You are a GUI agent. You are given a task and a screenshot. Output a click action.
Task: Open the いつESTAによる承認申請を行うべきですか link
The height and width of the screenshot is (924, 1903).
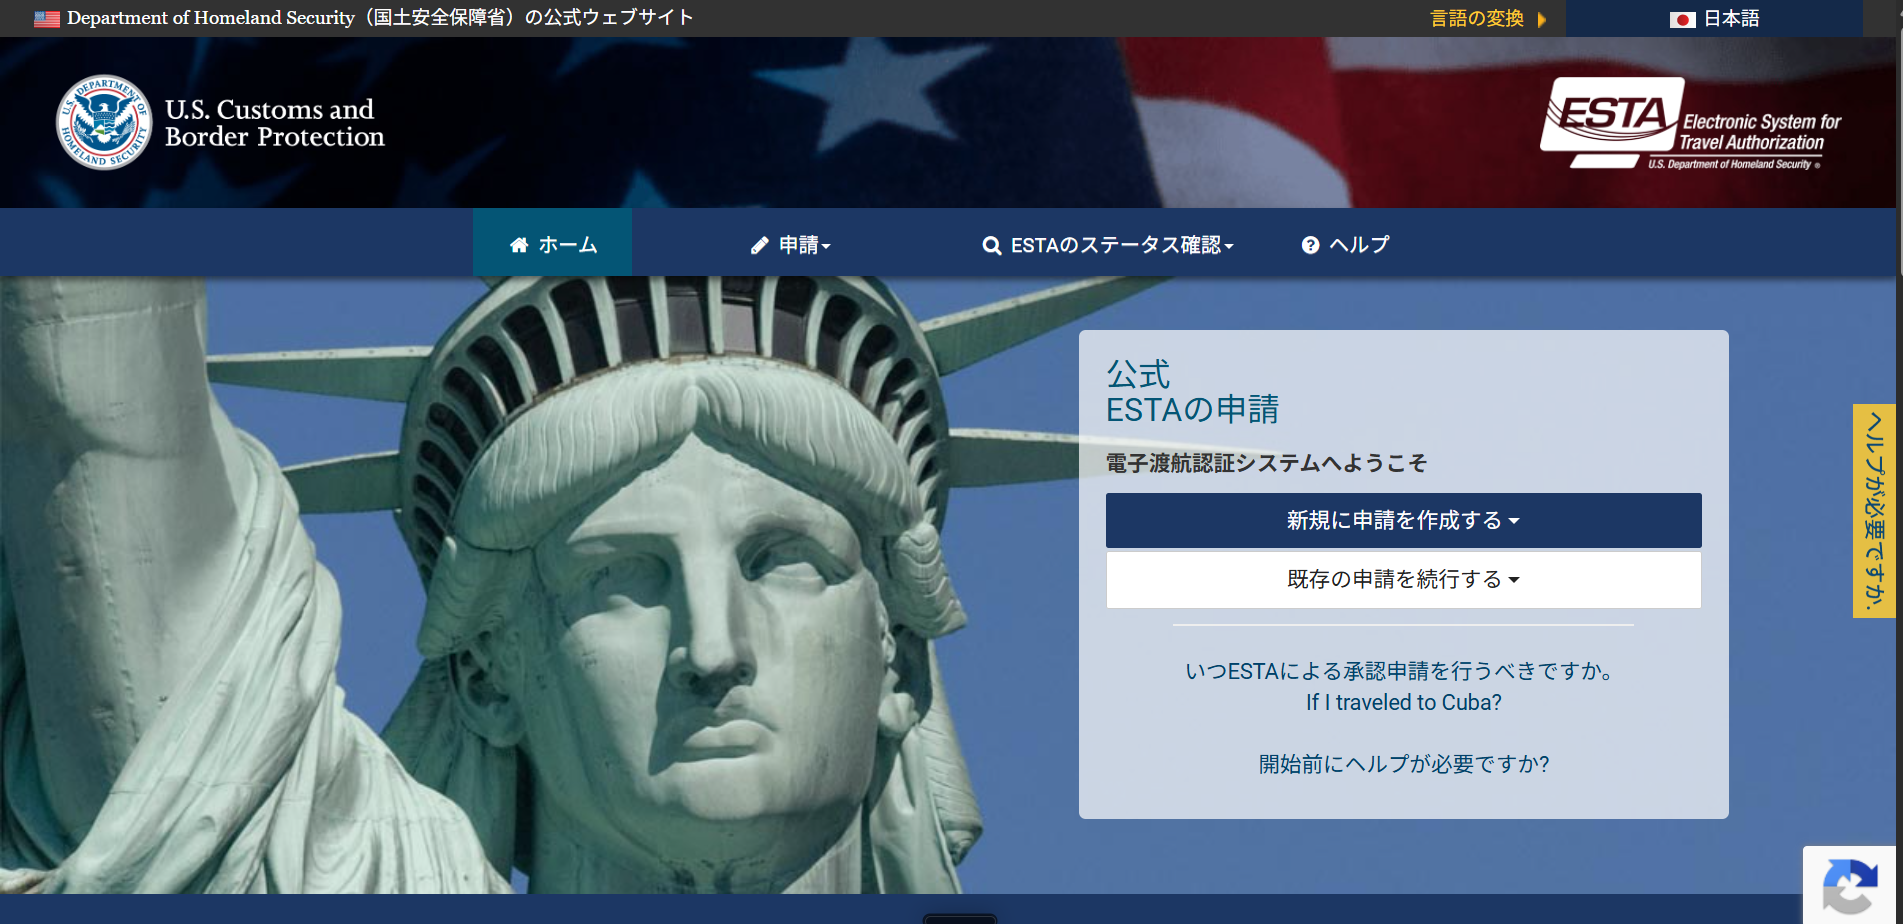tap(1403, 671)
